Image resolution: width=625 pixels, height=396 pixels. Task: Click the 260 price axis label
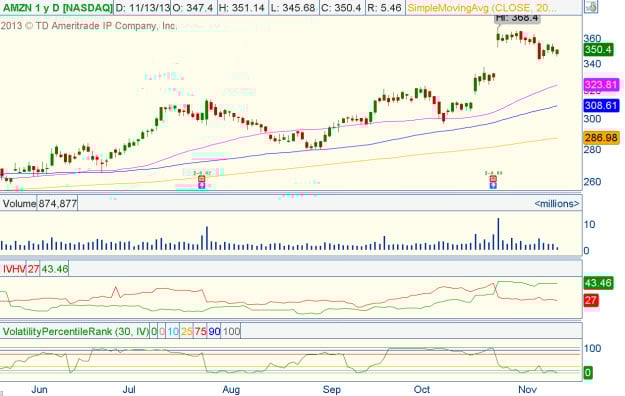tap(592, 181)
